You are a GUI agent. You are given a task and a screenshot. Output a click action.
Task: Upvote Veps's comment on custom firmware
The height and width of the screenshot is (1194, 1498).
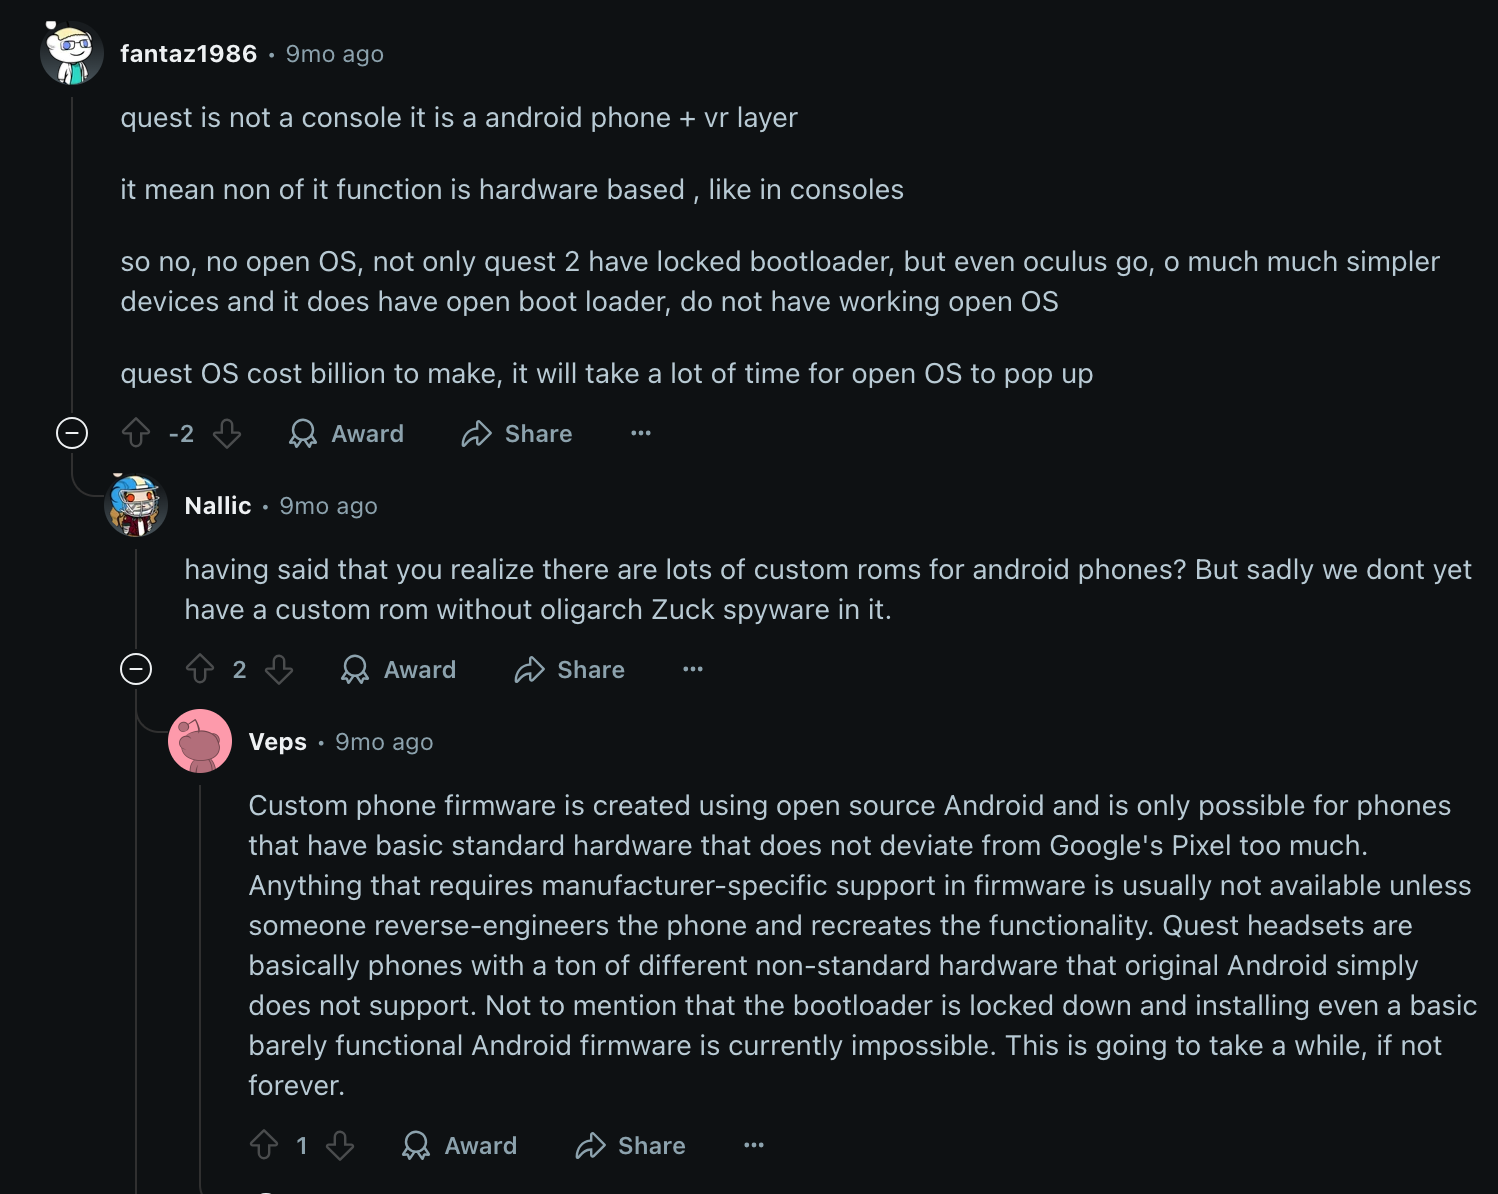[264, 1146]
